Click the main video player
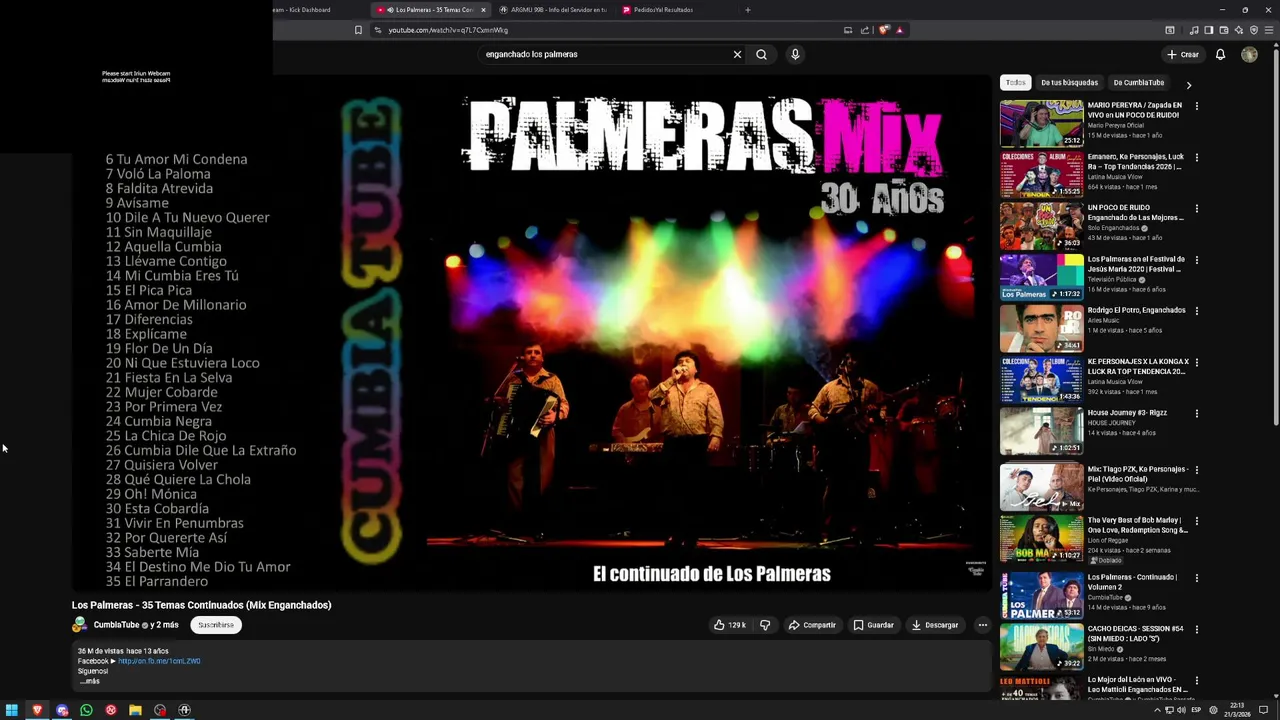Screen dimensions: 1280x720 click(x=531, y=331)
